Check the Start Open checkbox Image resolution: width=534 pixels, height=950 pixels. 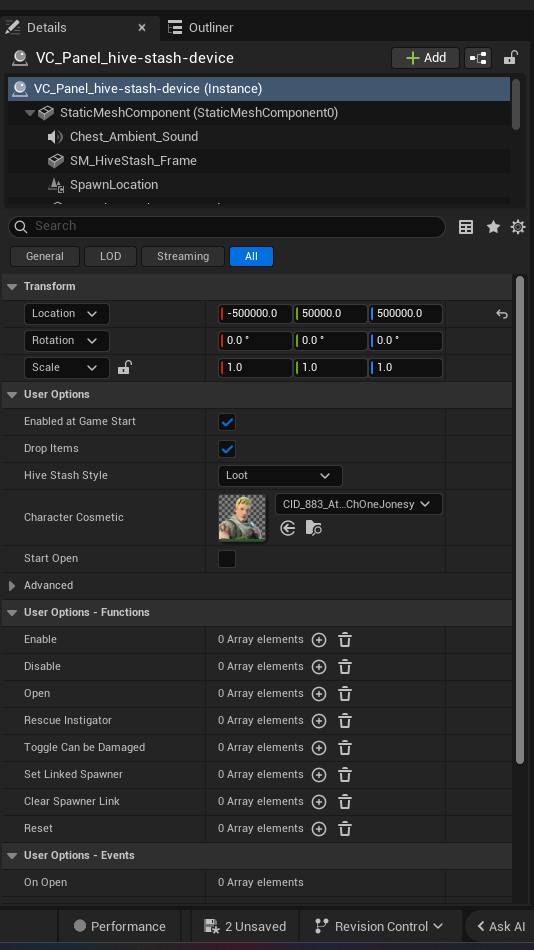tap(227, 559)
